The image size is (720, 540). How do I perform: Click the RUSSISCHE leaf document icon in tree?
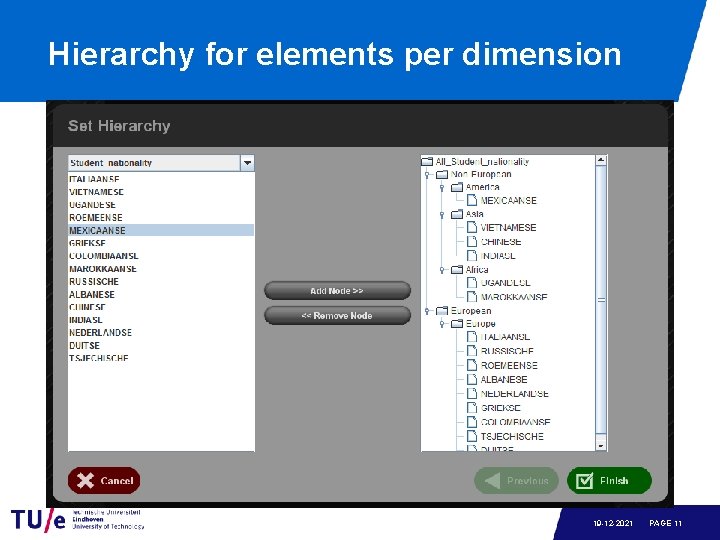point(472,351)
